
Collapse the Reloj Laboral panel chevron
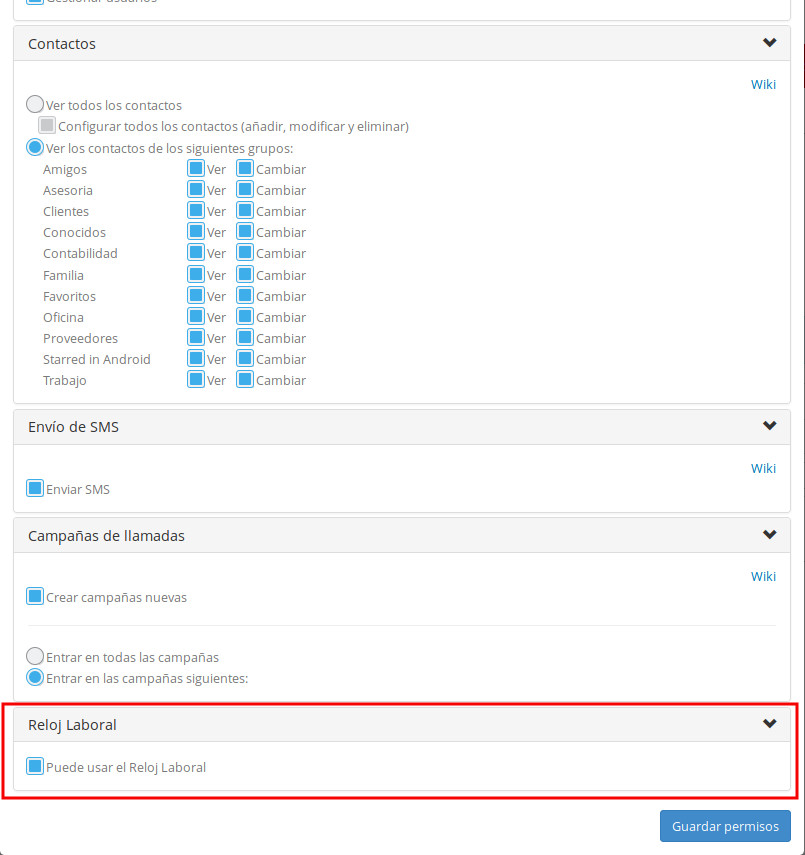coord(769,724)
